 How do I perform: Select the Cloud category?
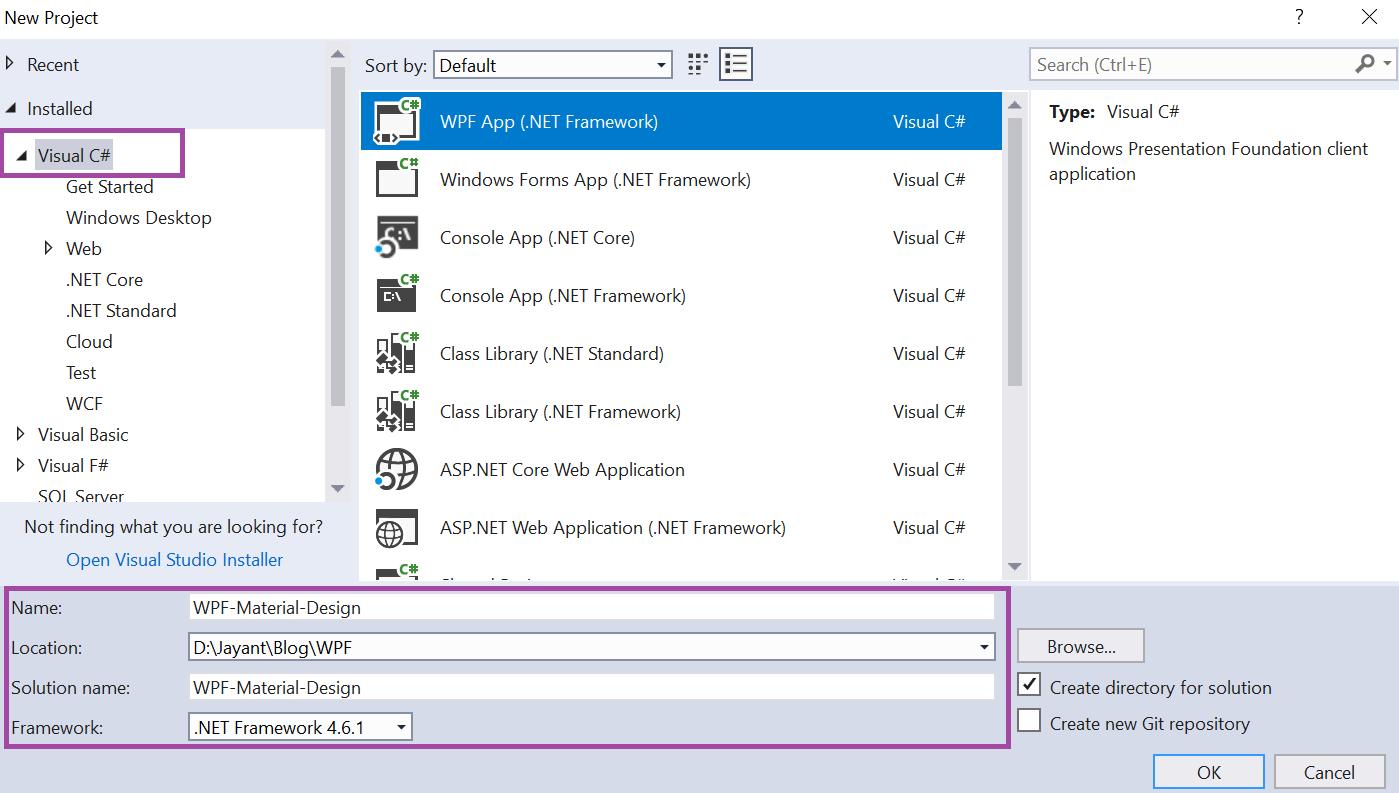tap(89, 342)
